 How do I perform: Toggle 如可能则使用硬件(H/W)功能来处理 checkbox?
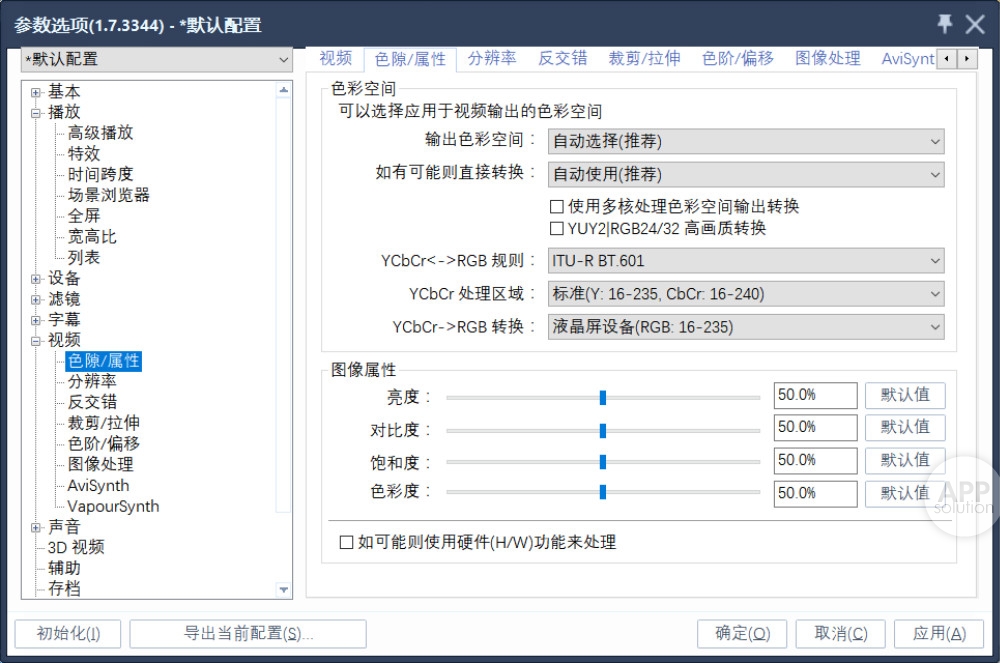pyautogui.click(x=347, y=543)
